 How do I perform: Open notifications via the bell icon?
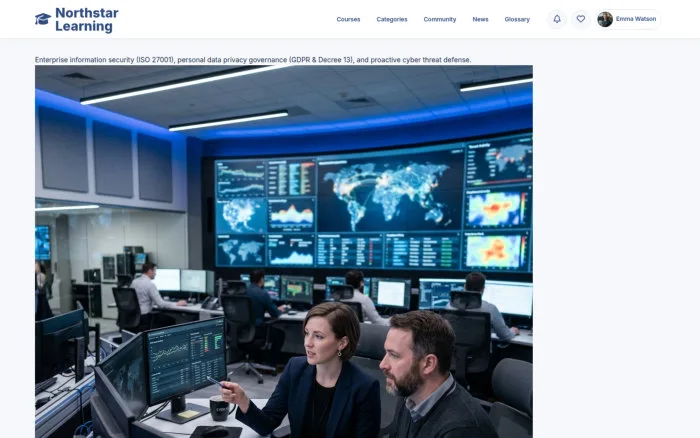[x=557, y=19]
